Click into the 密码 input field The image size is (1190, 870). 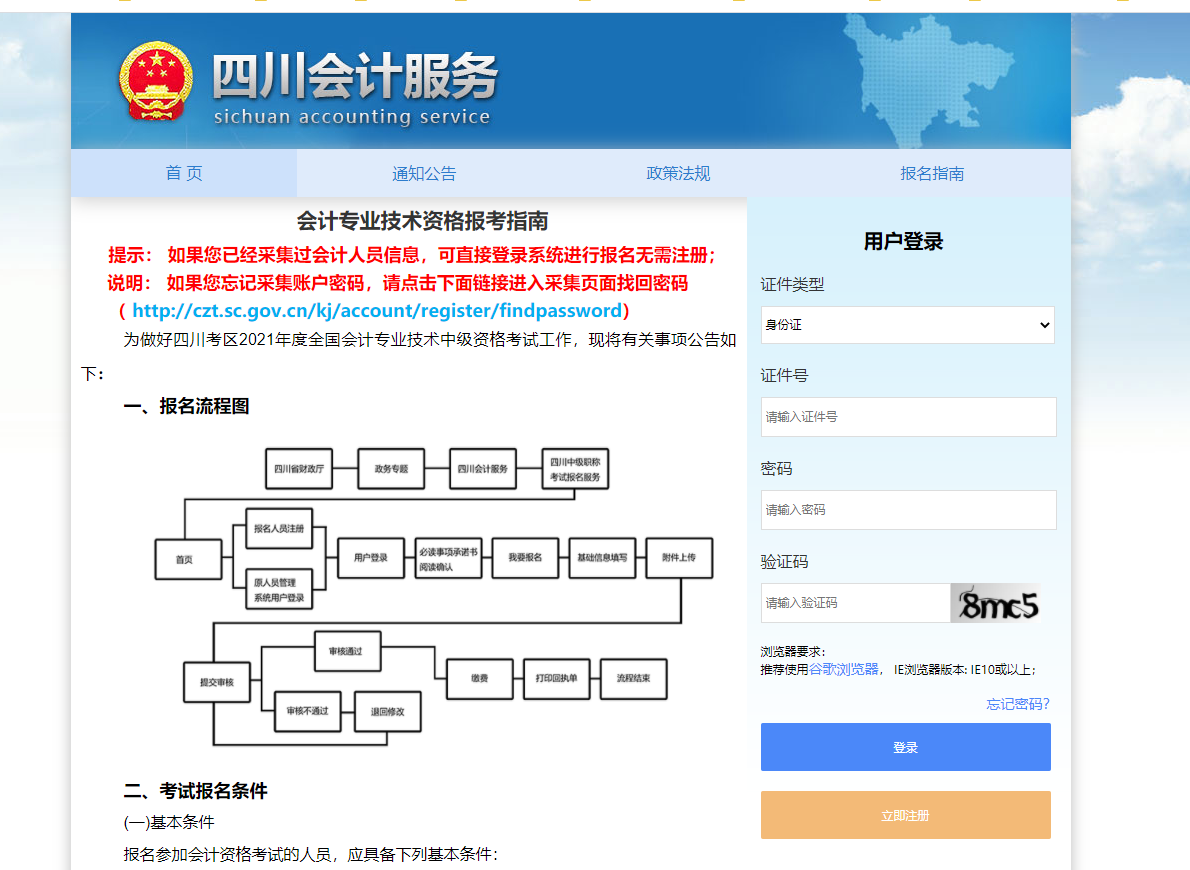click(907, 510)
